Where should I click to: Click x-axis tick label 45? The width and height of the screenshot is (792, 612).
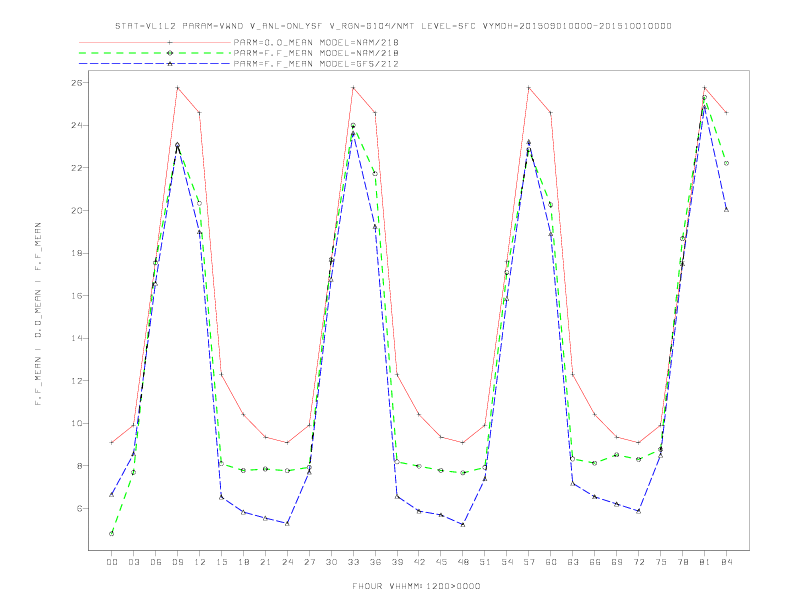pyautogui.click(x=441, y=562)
